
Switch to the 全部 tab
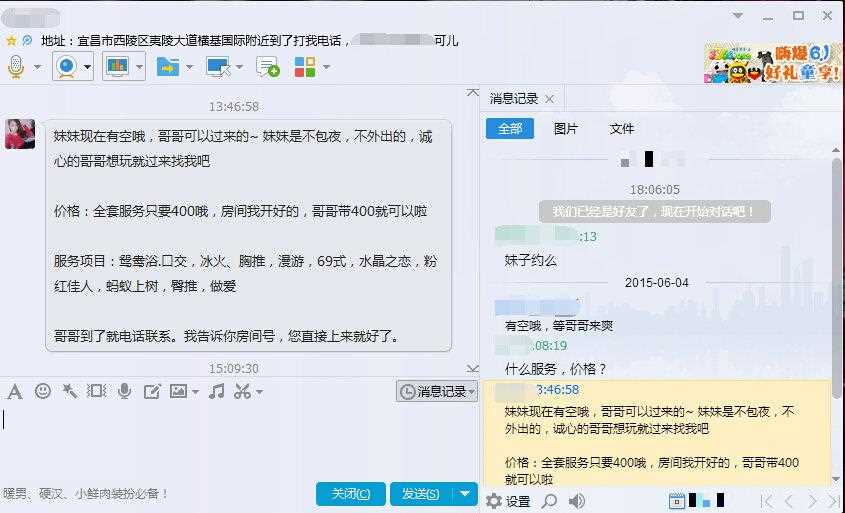click(510, 128)
